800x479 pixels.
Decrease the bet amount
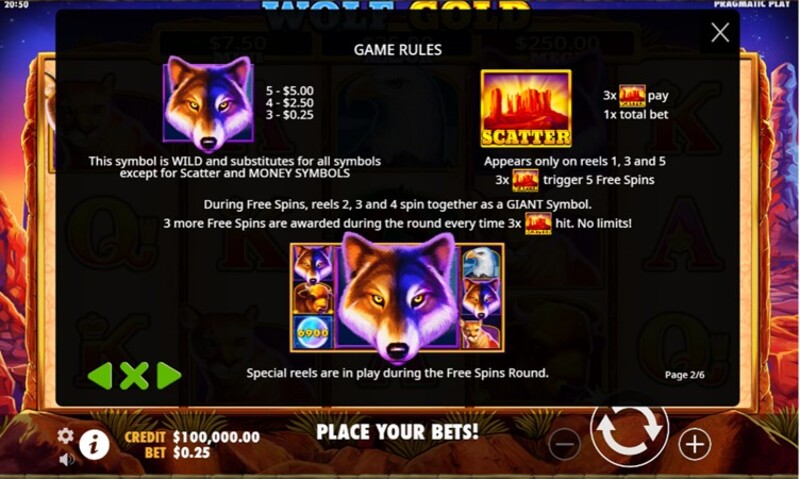(x=565, y=444)
